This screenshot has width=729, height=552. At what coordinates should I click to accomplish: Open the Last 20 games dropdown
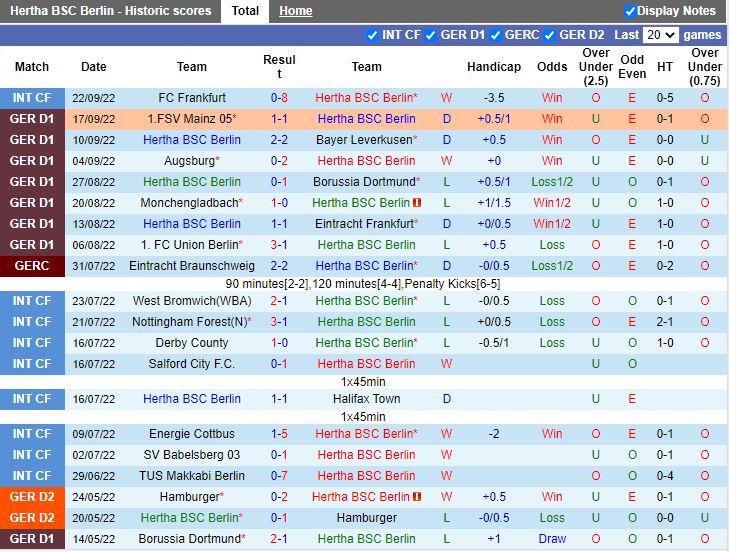pos(661,35)
